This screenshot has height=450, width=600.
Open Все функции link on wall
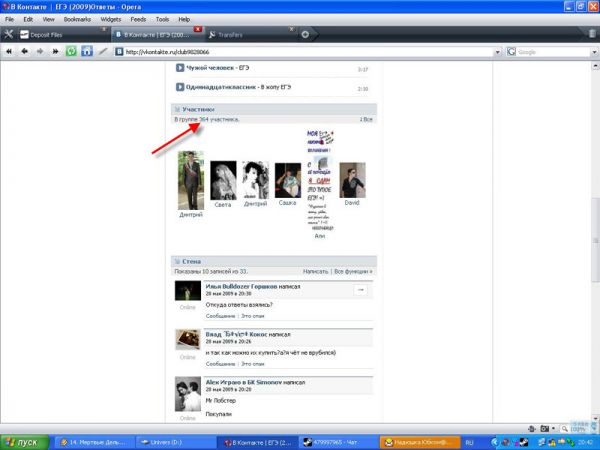(352, 271)
